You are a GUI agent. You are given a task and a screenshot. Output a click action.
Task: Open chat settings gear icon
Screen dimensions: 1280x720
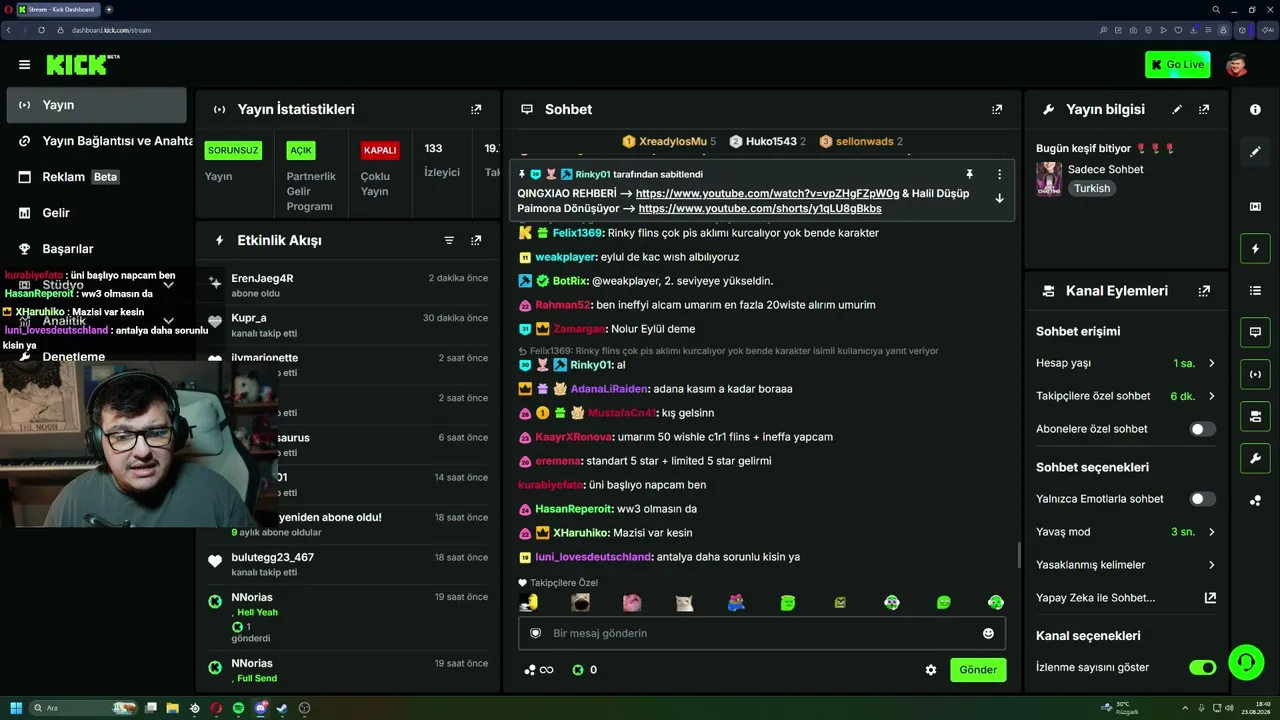pyautogui.click(x=931, y=670)
